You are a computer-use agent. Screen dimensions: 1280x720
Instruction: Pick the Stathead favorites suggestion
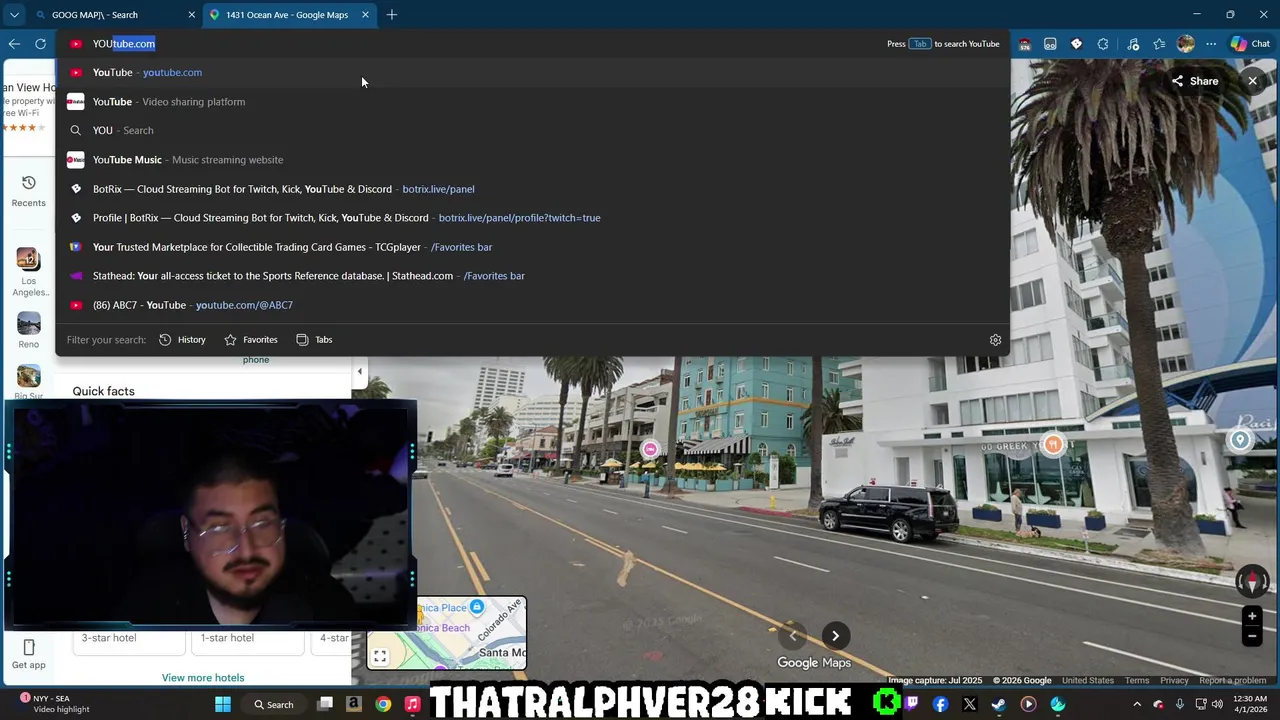pyautogui.click(x=532, y=275)
